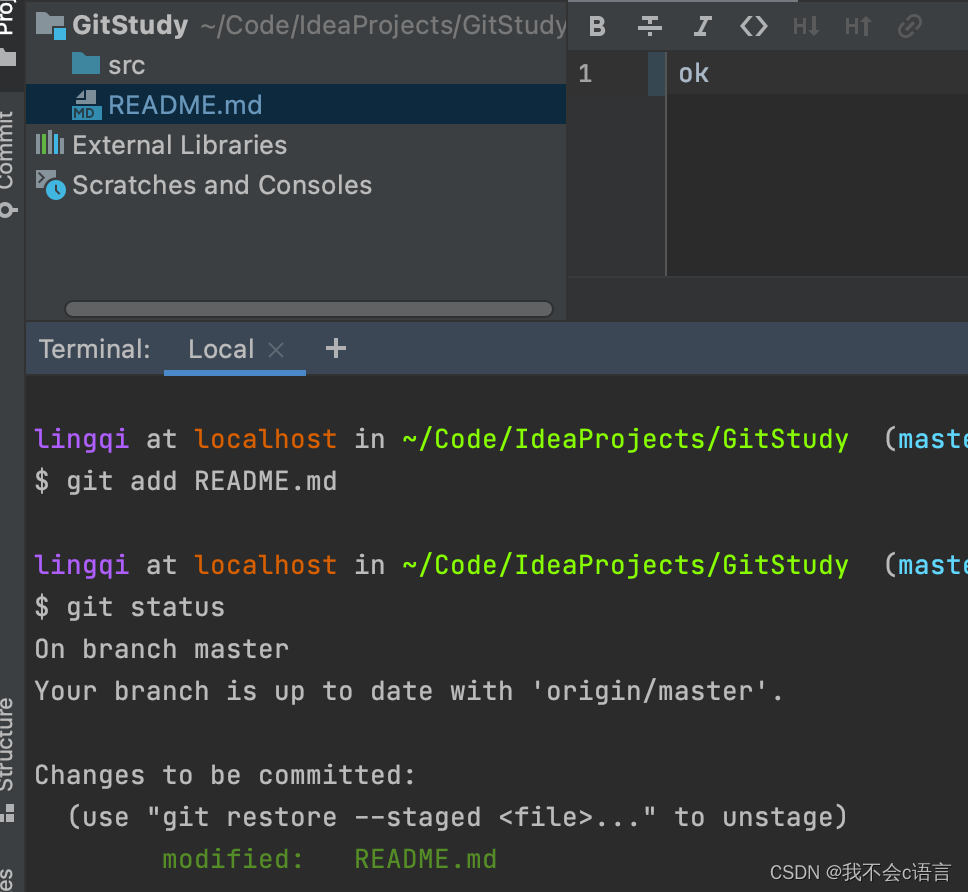This screenshot has width=968, height=892.
Task: Click the 'git status' command in terminal
Action: point(146,607)
